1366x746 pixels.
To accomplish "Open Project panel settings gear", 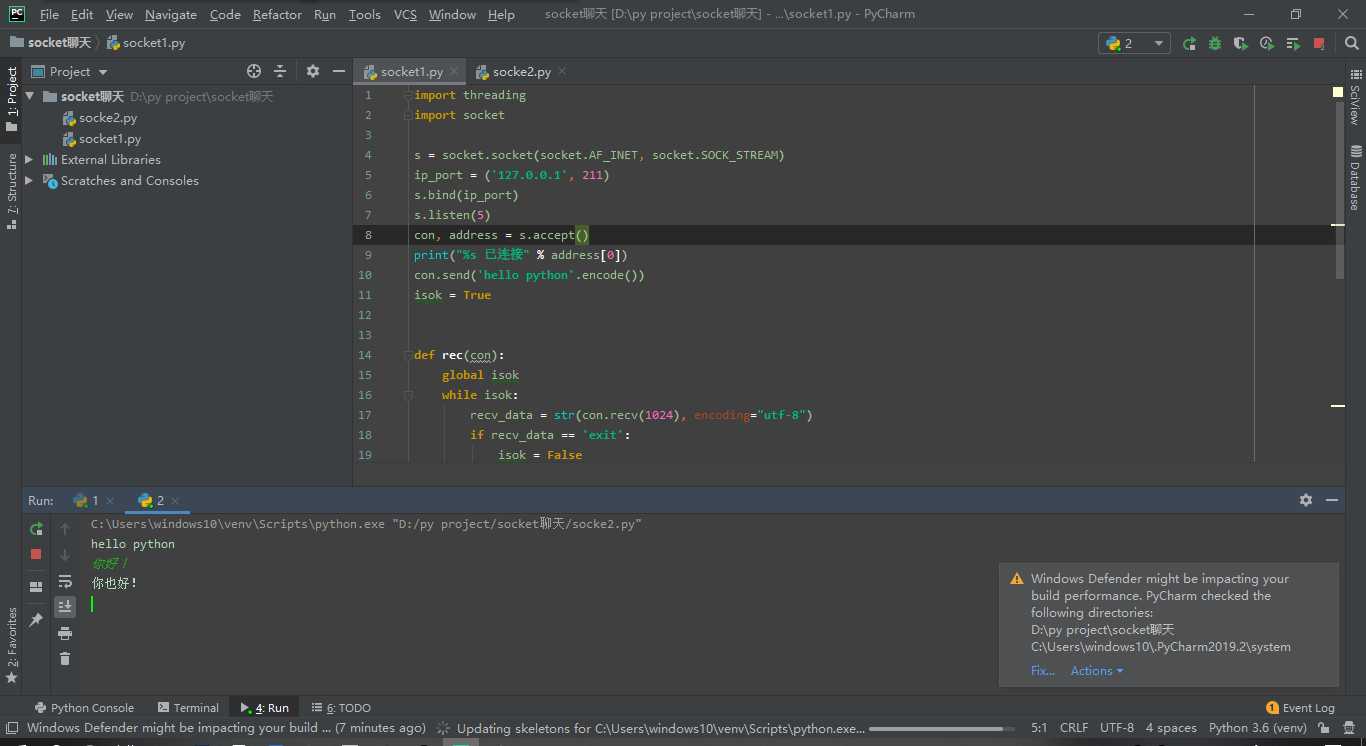I will (x=313, y=71).
